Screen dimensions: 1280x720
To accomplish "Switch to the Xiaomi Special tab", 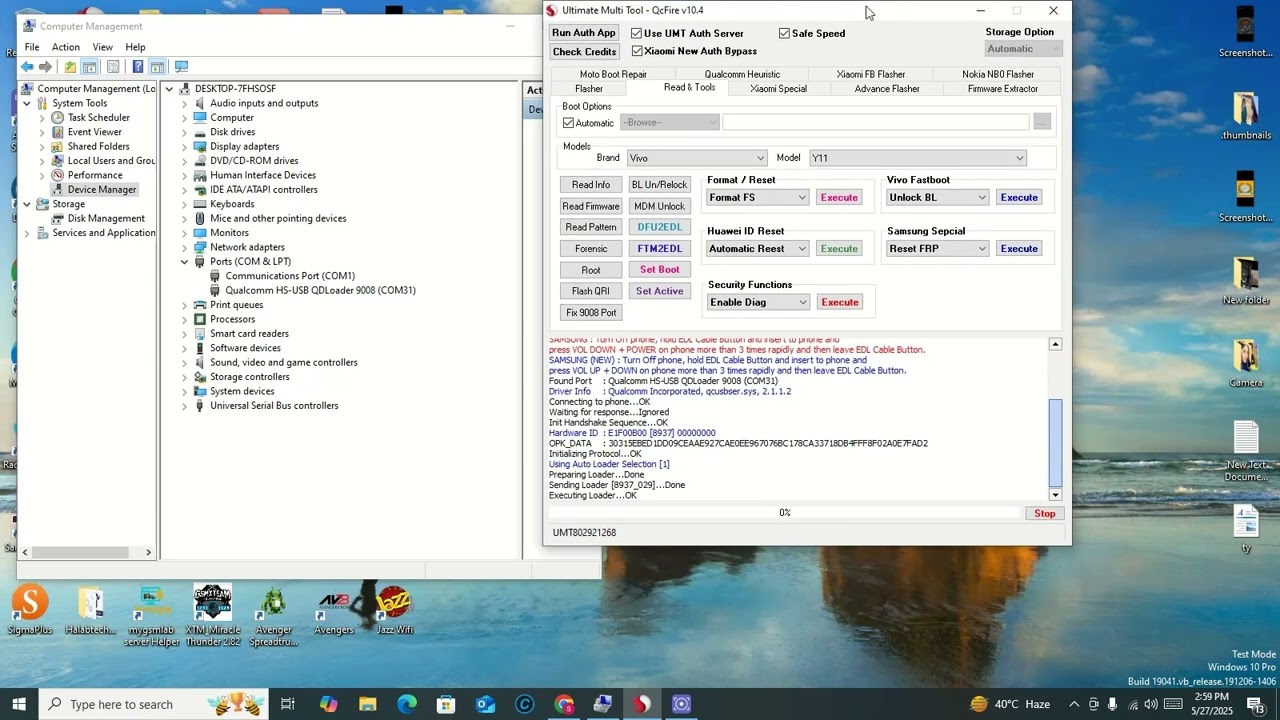I will pyautogui.click(x=778, y=89).
